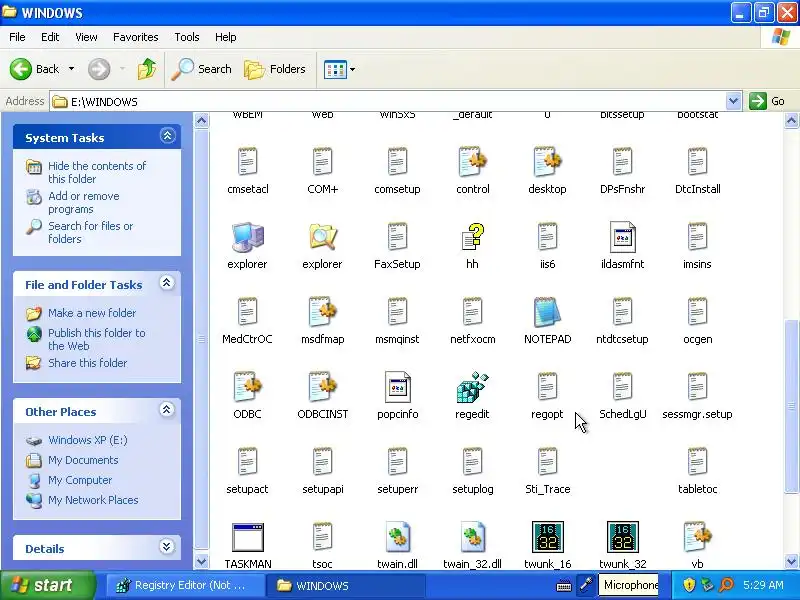Select the twain_32.dll file icon
This screenshot has width=800, height=600.
click(472, 537)
